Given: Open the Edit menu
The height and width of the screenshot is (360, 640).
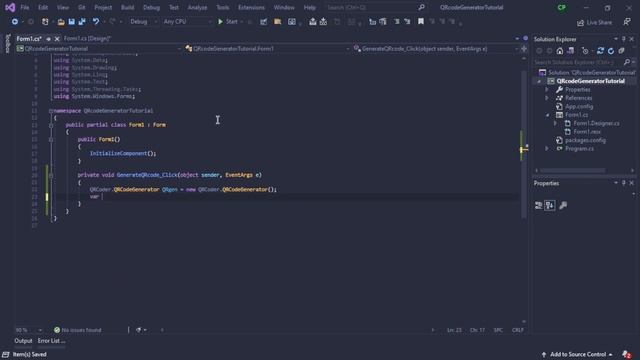Looking at the screenshot, I should coord(43,7).
